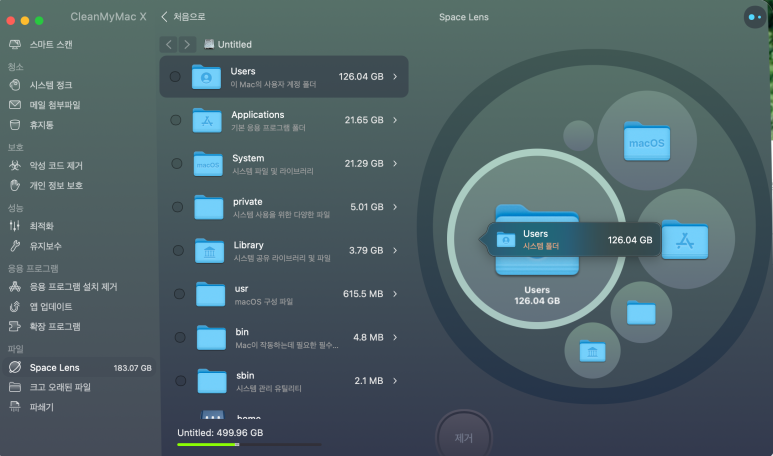
Task: Check the Applications folder selection circle
Action: click(x=176, y=120)
